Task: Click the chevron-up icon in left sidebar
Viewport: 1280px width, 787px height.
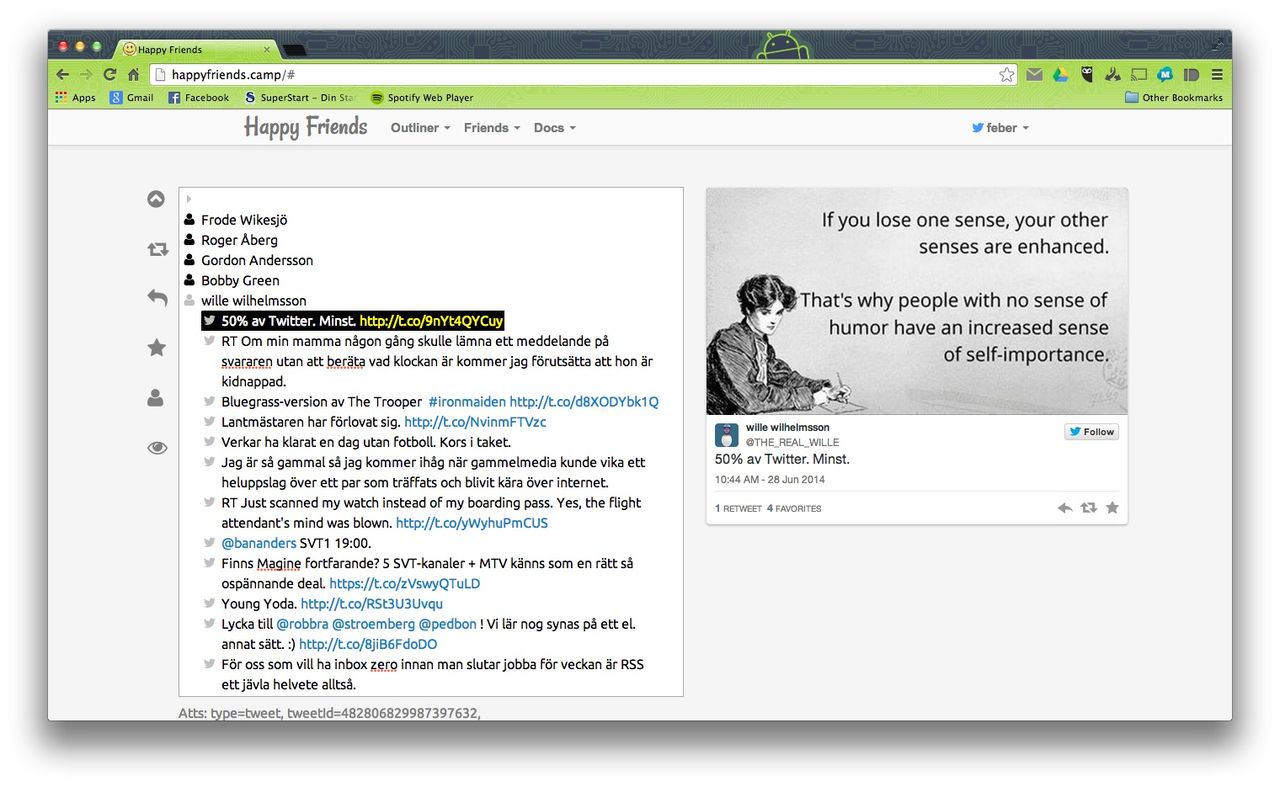Action: point(156,199)
